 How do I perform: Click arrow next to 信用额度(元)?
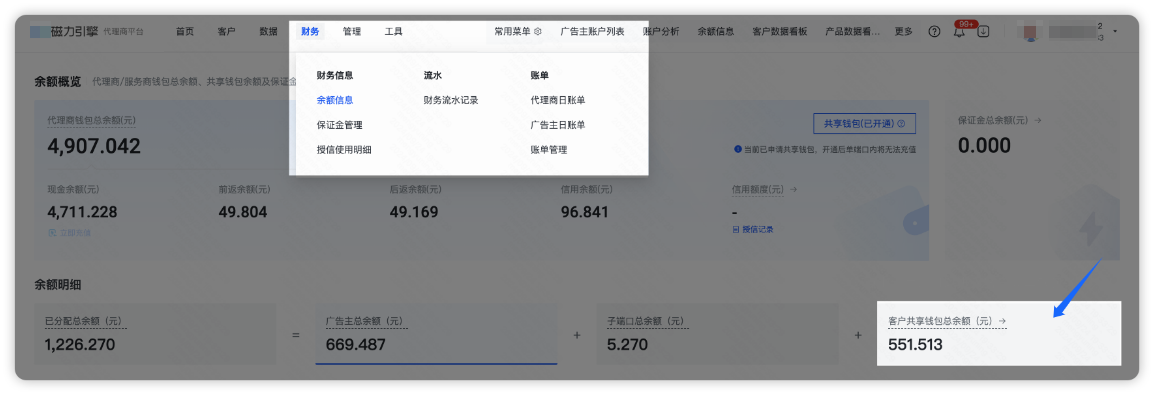click(793, 189)
